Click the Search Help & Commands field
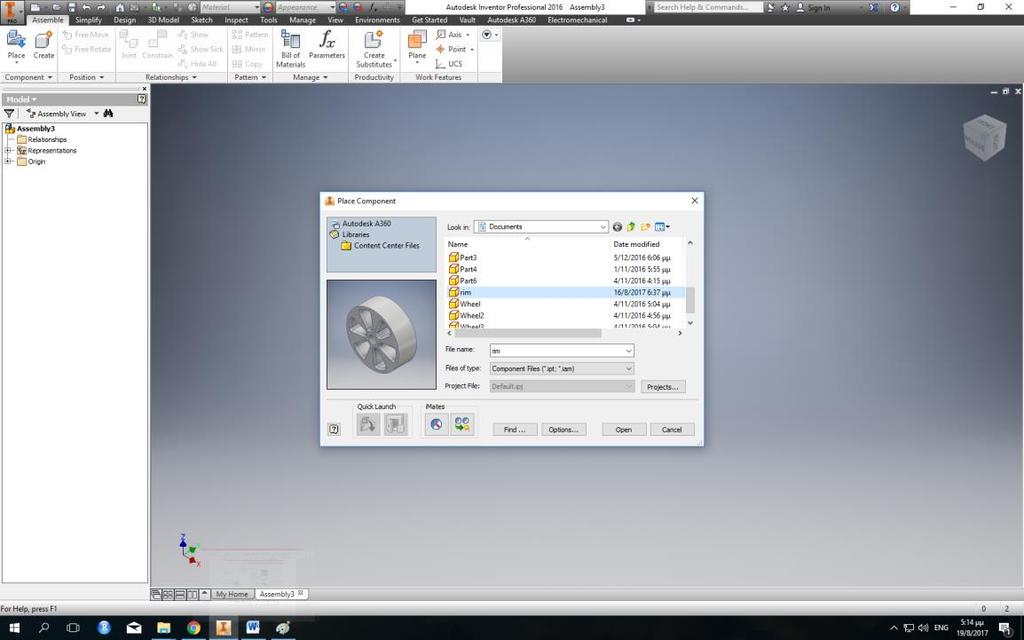The width and height of the screenshot is (1024, 640). 708,7
